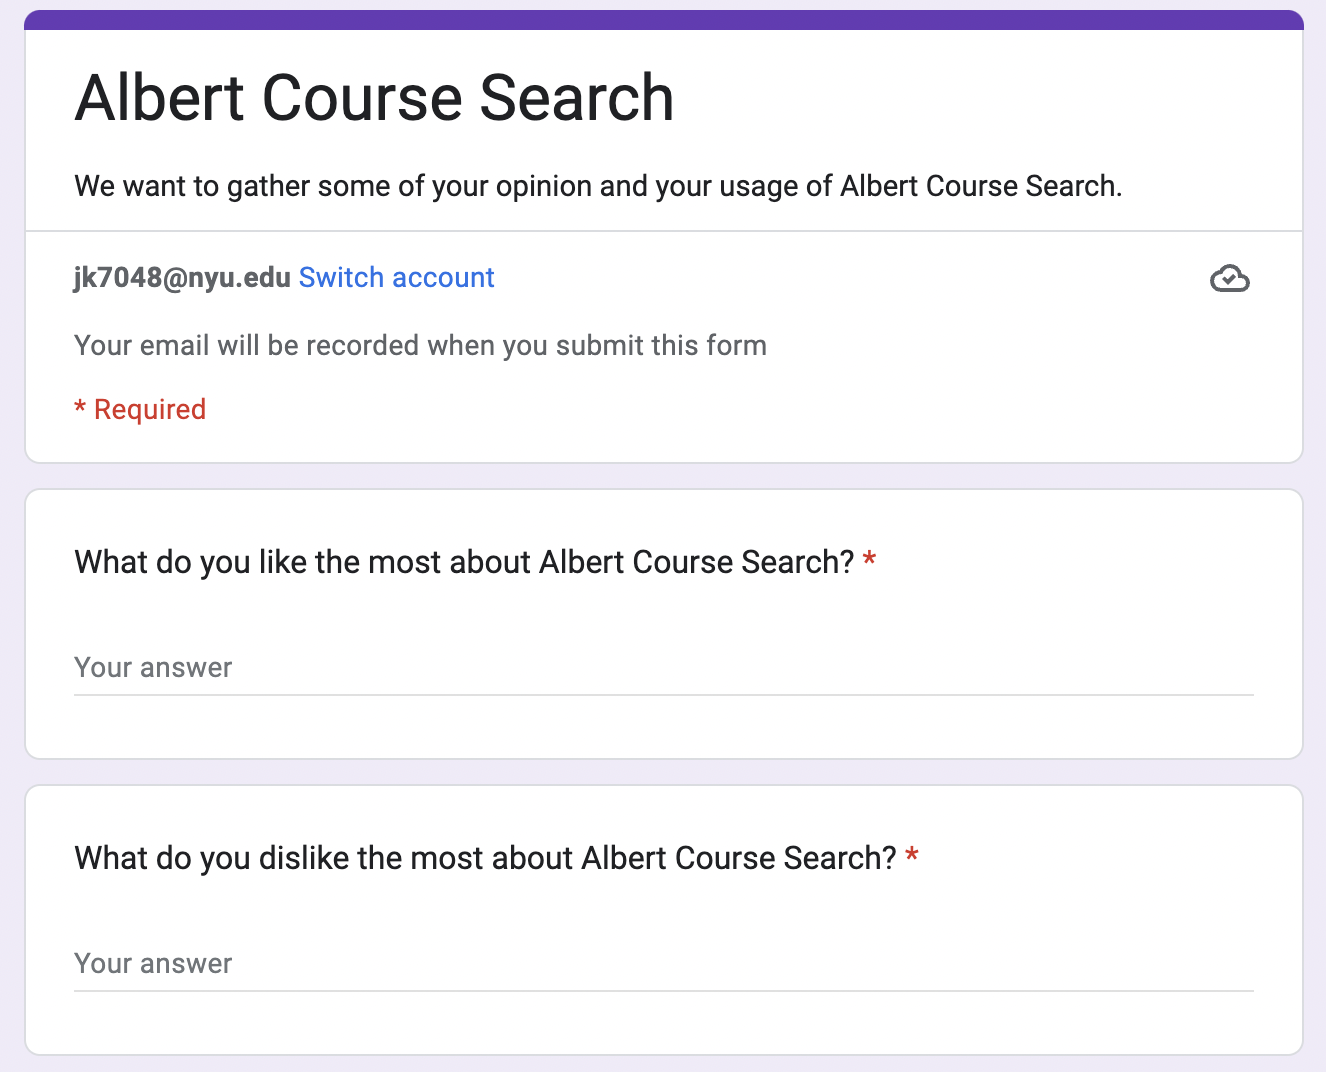This screenshot has width=1326, height=1072.
Task: Click the red asterisk before "Required"
Action: click(x=80, y=408)
